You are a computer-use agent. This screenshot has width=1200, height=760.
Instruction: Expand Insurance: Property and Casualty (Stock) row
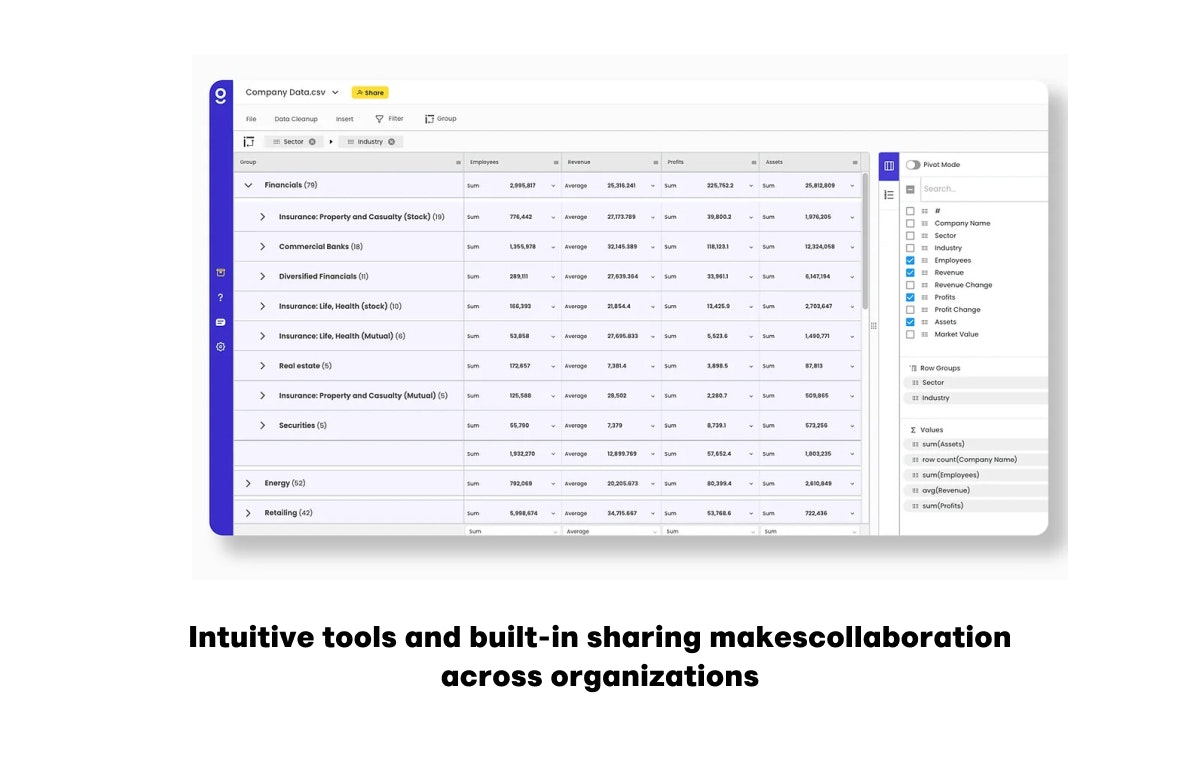coord(263,217)
